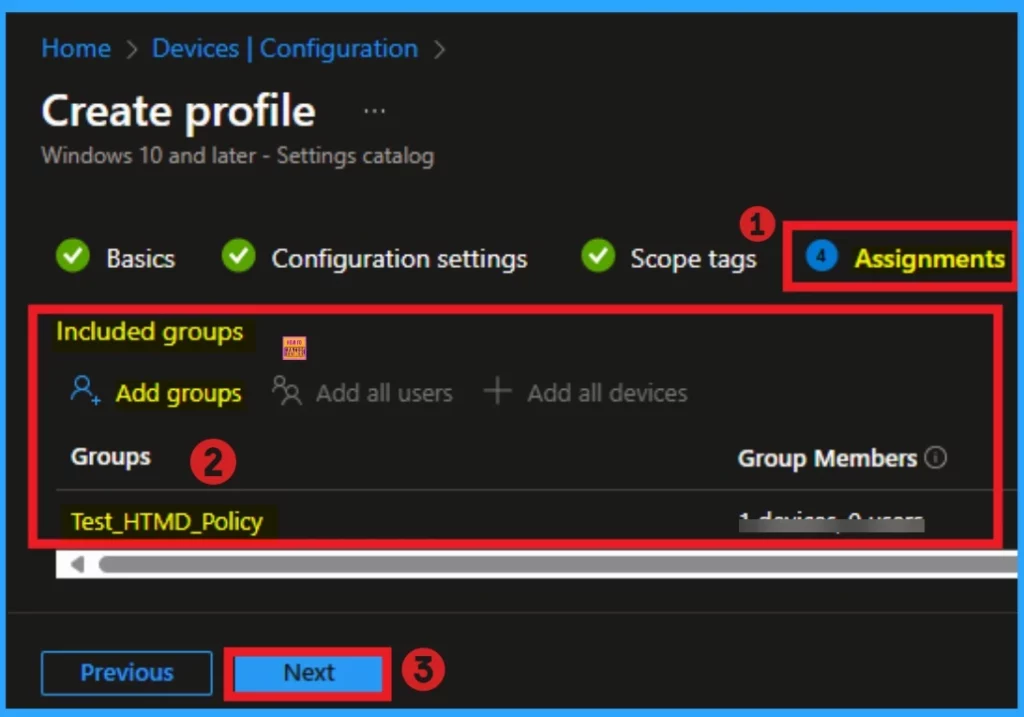Switch to the Configuration settings step
The width and height of the screenshot is (1024, 717).
tap(399, 259)
